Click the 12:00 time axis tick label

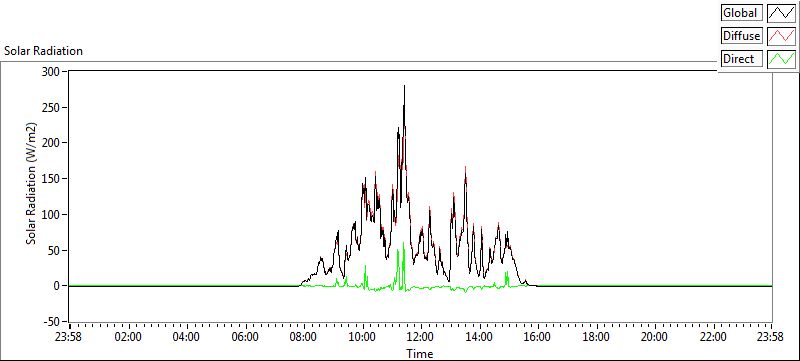tap(421, 337)
